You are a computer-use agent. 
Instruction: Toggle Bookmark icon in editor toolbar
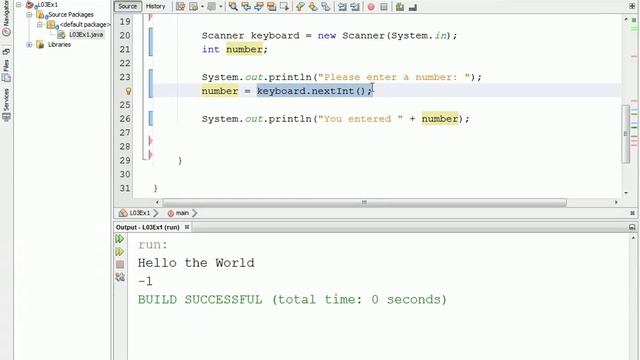click(326, 7)
